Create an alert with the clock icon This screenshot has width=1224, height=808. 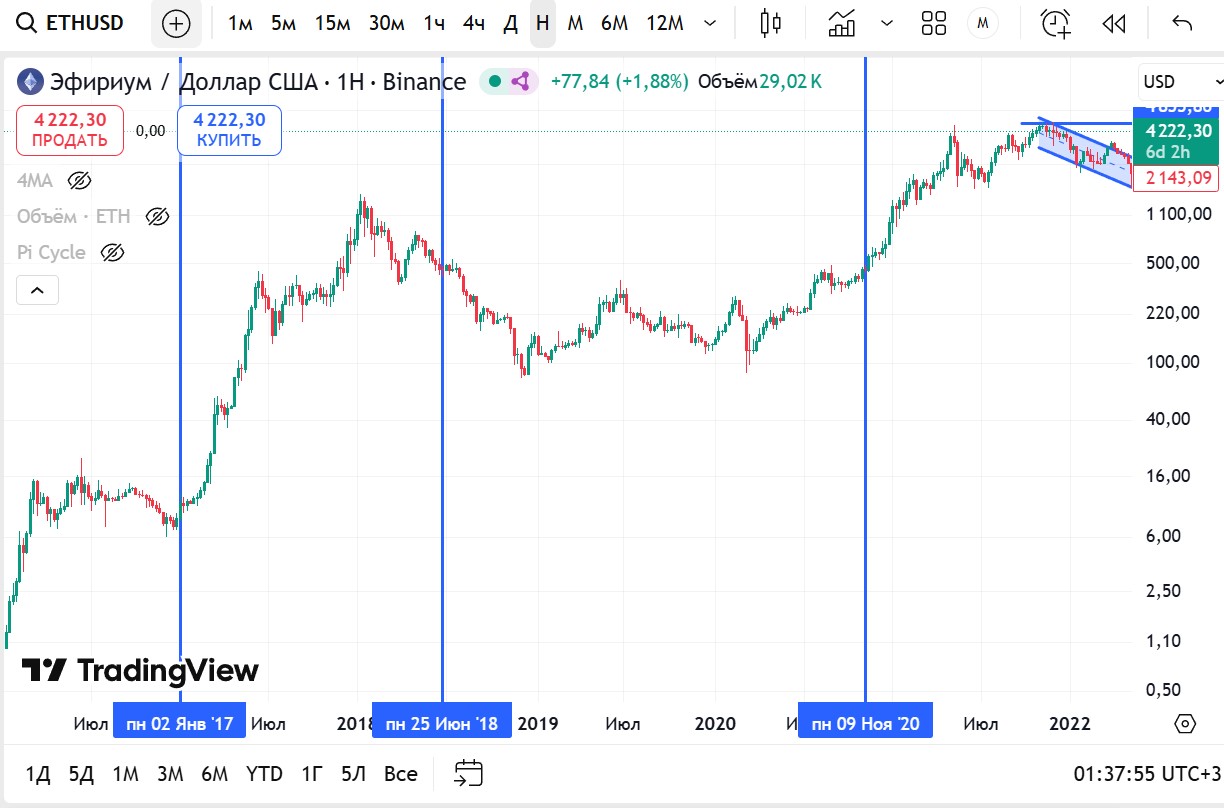[1056, 24]
